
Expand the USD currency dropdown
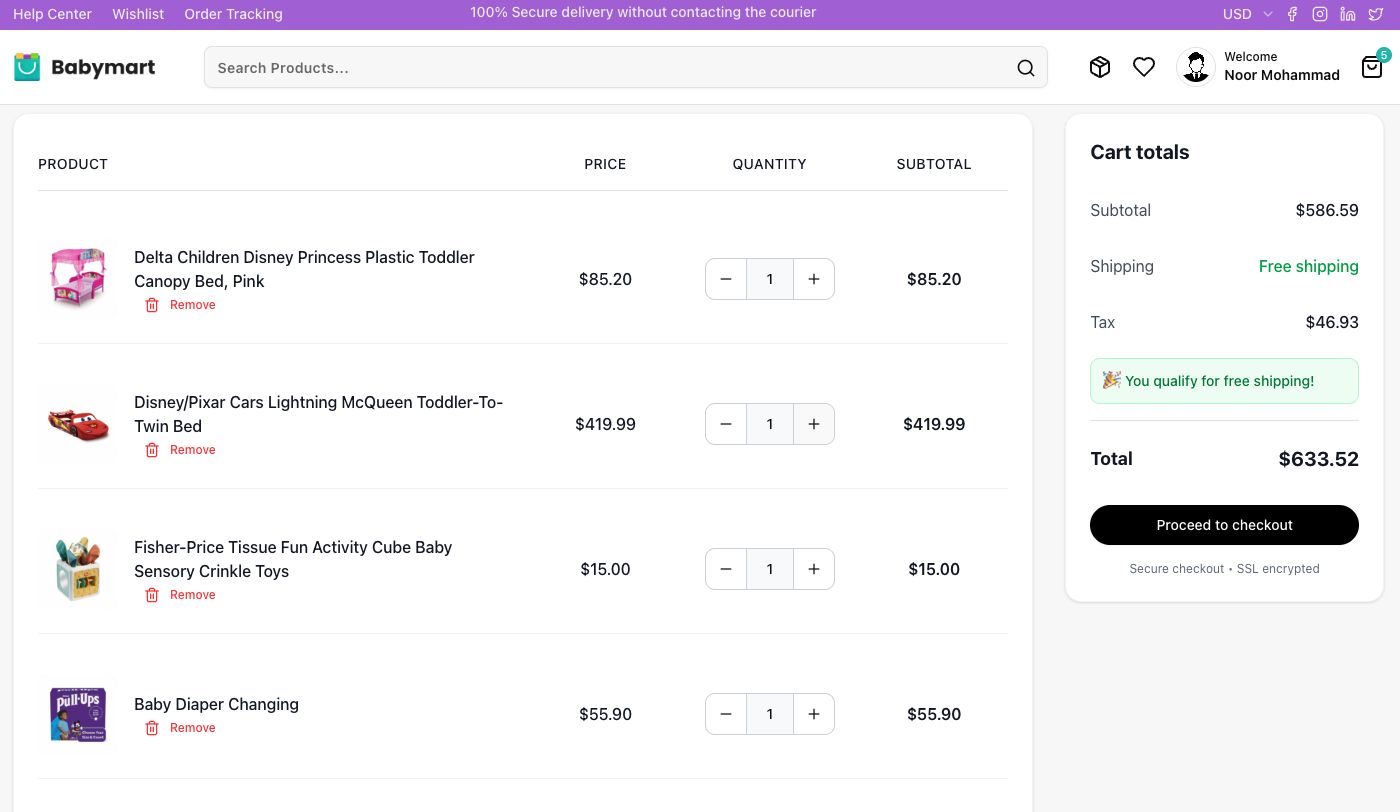pos(1247,14)
